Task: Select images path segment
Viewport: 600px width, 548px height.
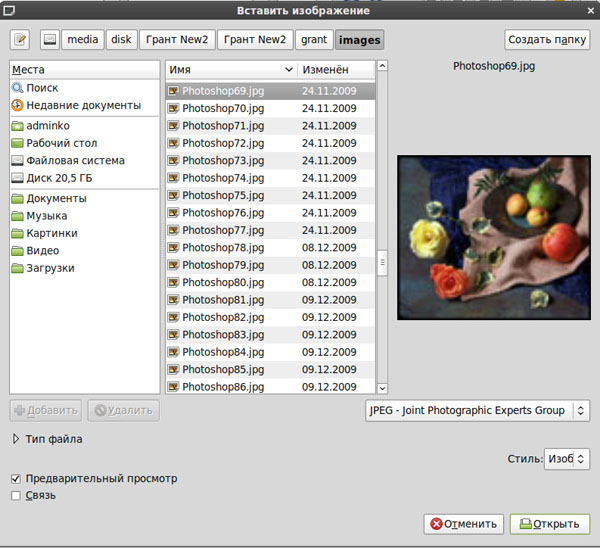Action: pyautogui.click(x=360, y=40)
